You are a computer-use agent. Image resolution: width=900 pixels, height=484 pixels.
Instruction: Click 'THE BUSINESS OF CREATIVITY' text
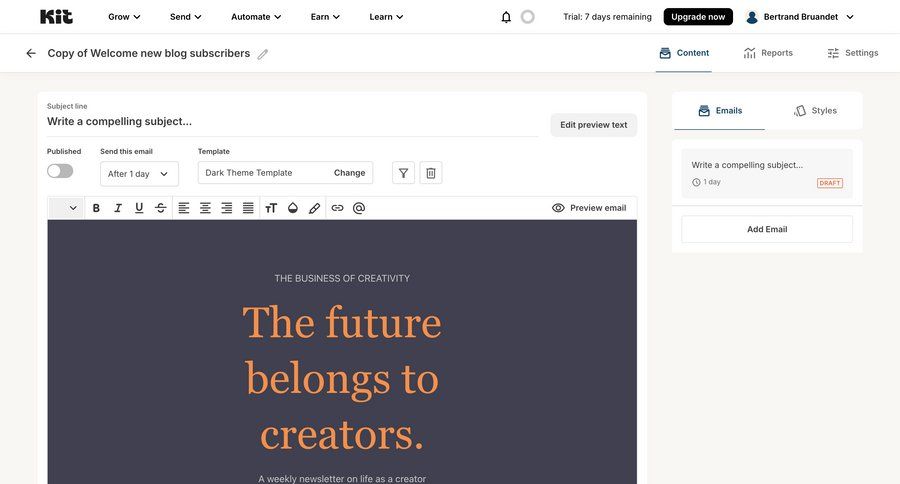pos(342,278)
